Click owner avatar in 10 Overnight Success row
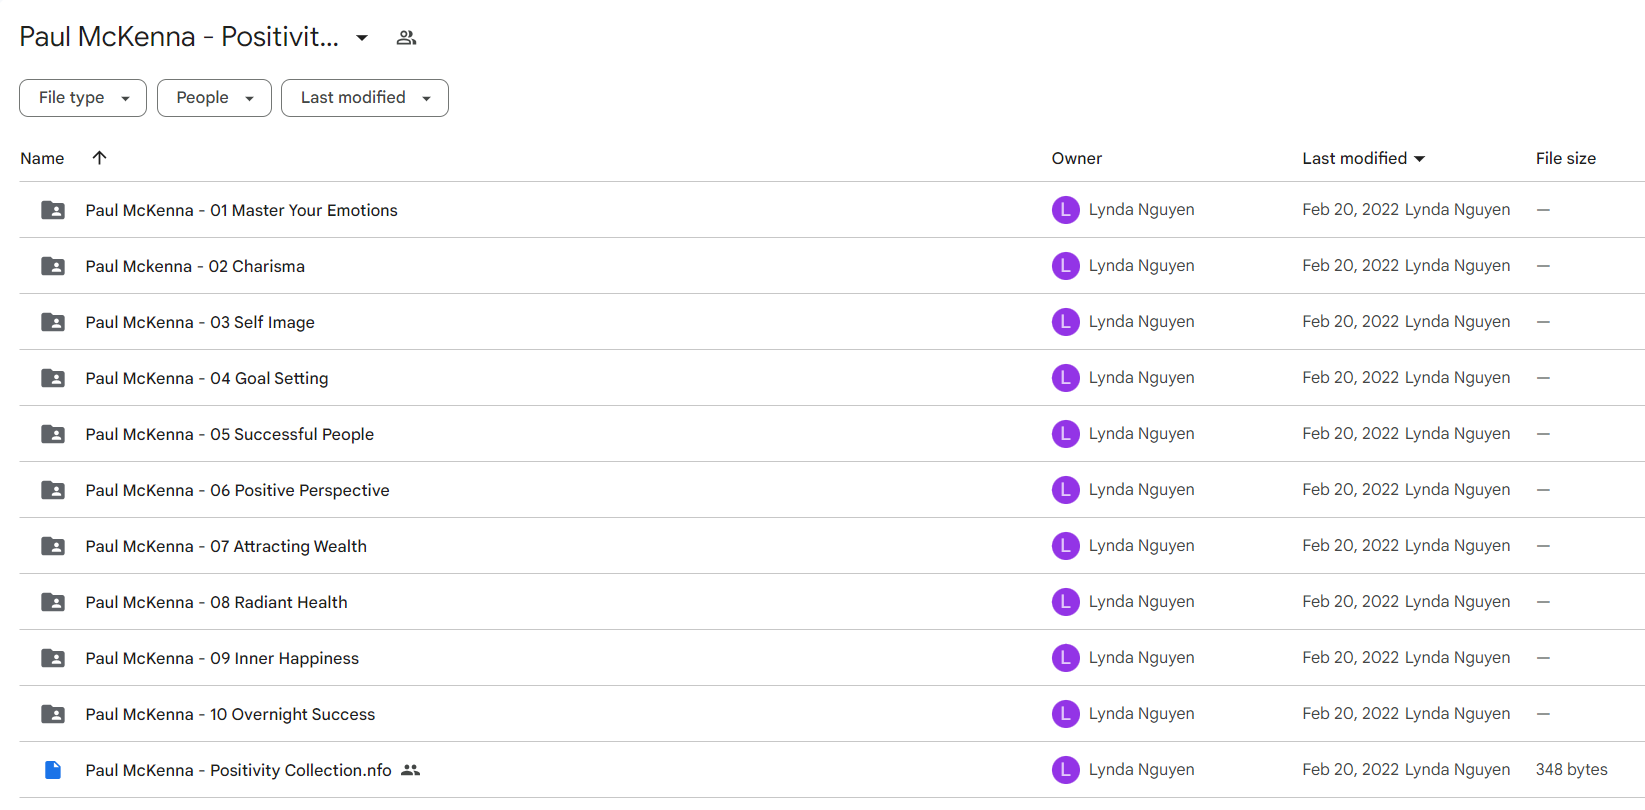This screenshot has height=810, width=1645. click(x=1066, y=714)
